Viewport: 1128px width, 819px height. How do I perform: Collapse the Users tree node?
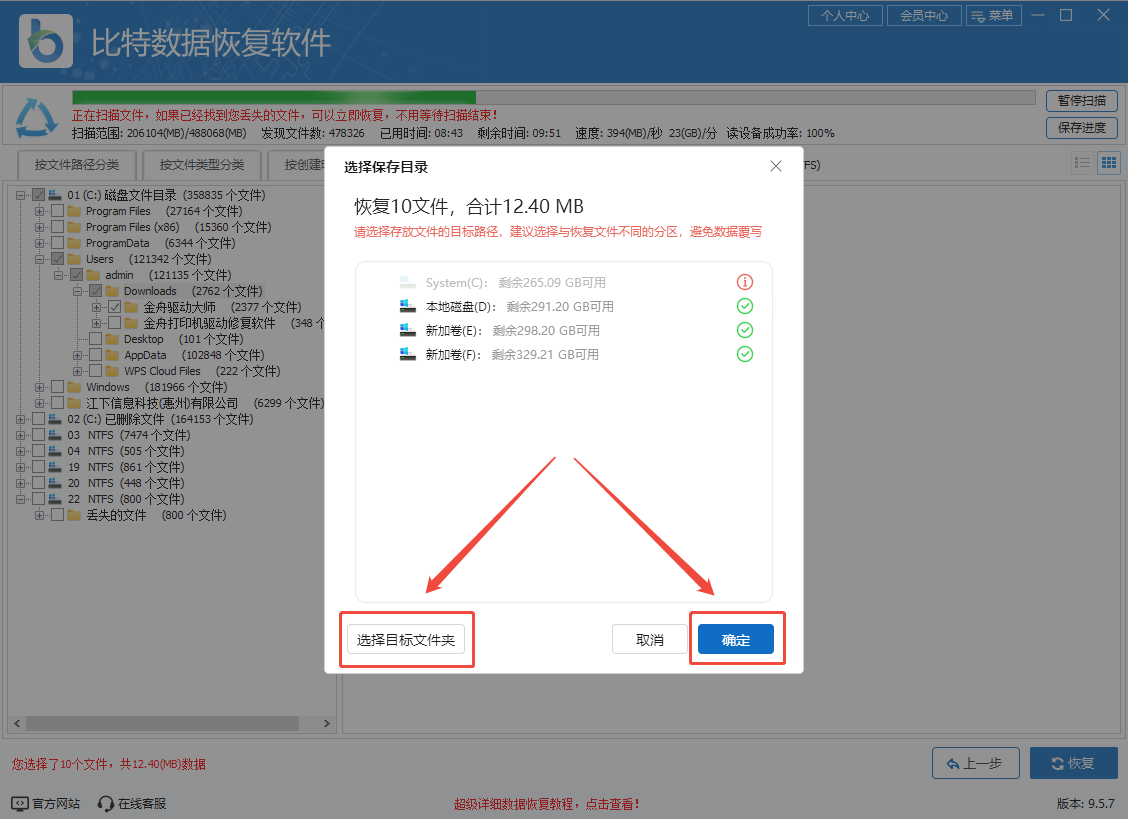(40, 259)
